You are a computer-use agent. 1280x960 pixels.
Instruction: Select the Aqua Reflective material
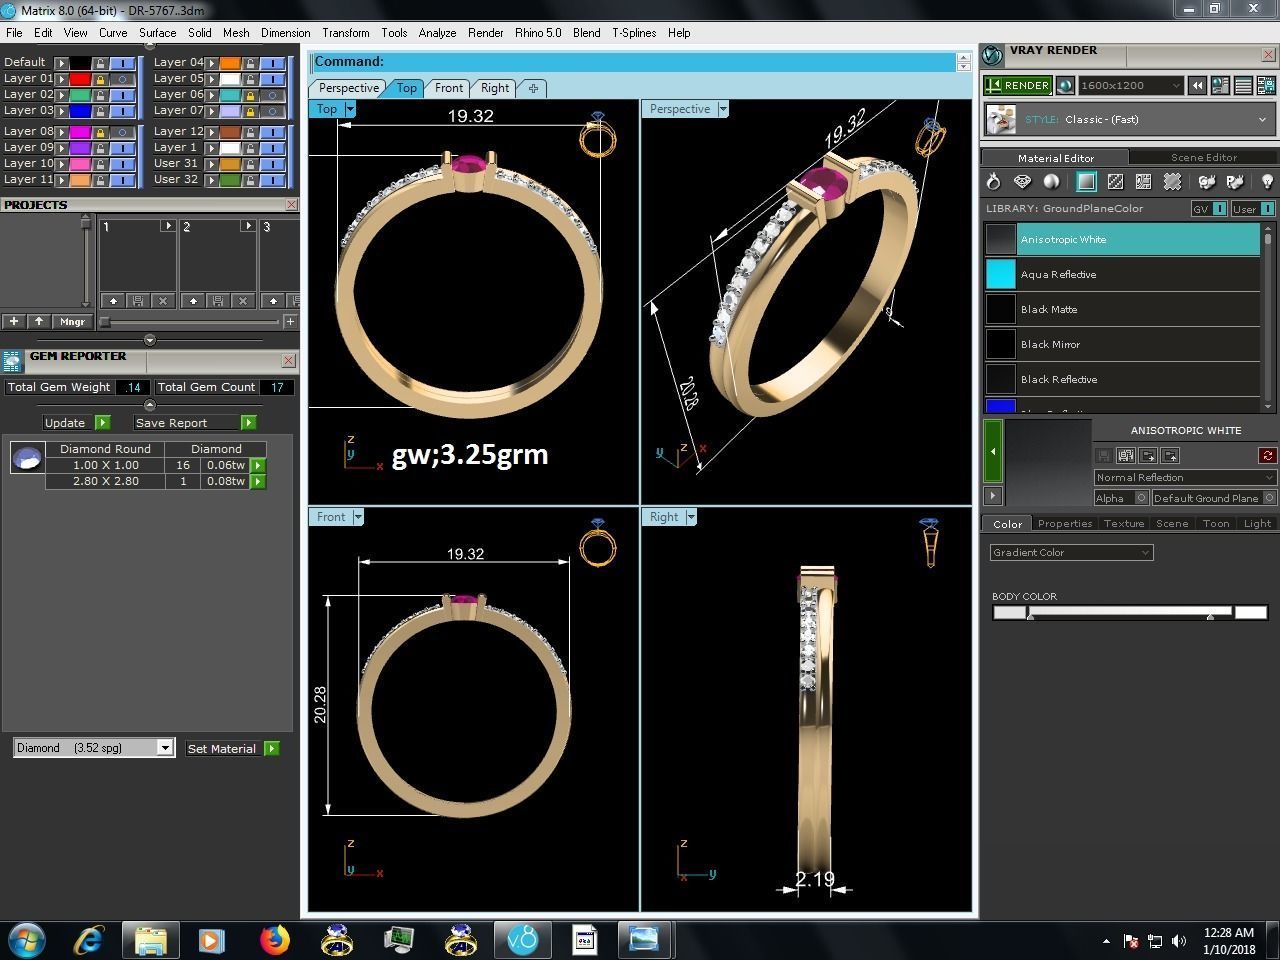1122,274
